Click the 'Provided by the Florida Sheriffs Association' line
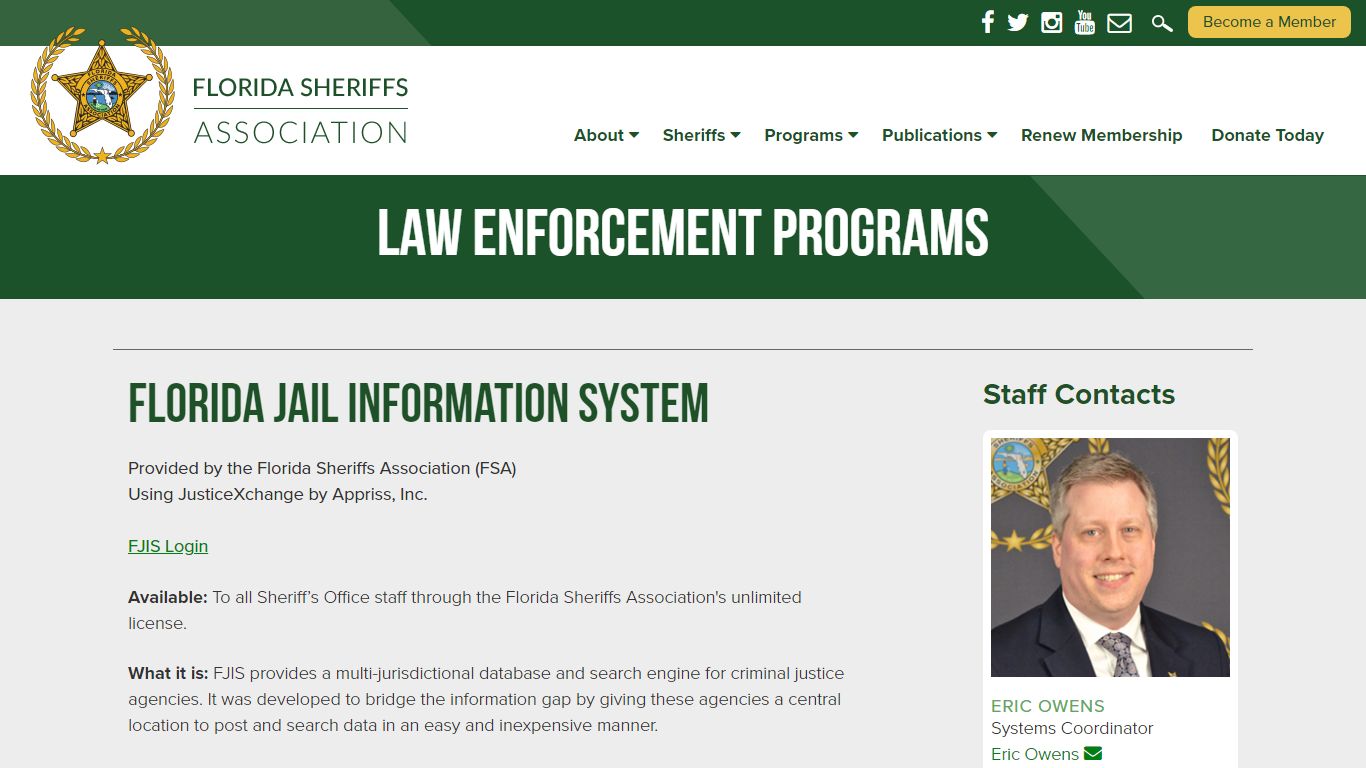Viewport: 1366px width, 768px height. [x=322, y=468]
